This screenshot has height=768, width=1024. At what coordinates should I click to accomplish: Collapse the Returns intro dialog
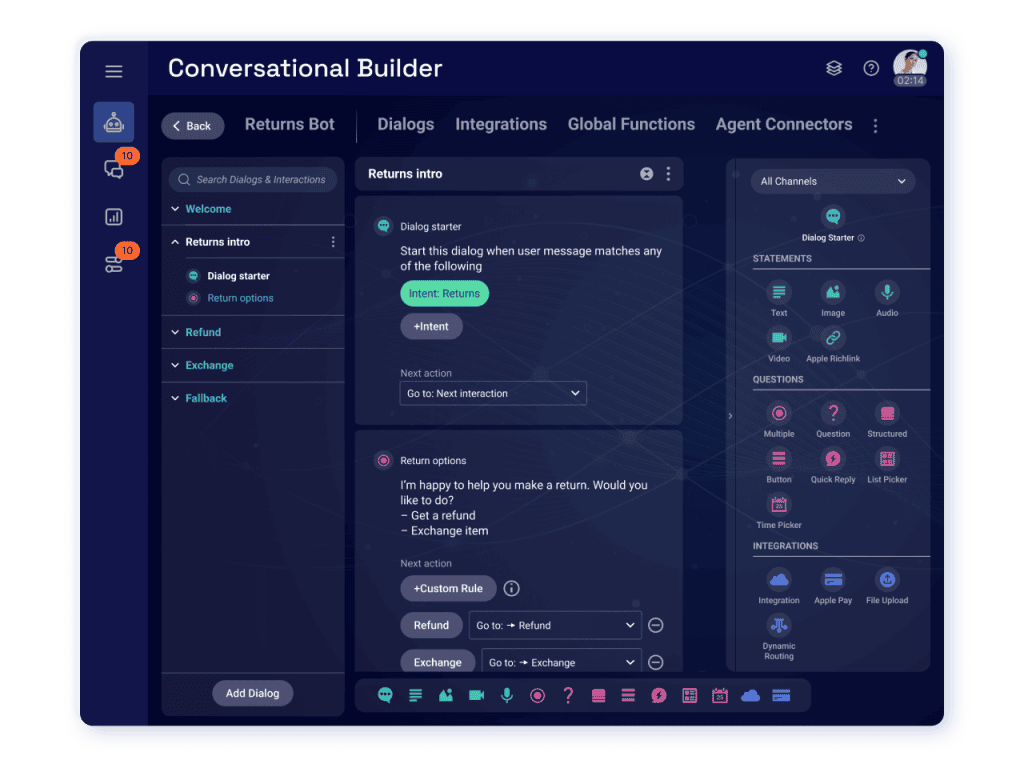tap(175, 242)
